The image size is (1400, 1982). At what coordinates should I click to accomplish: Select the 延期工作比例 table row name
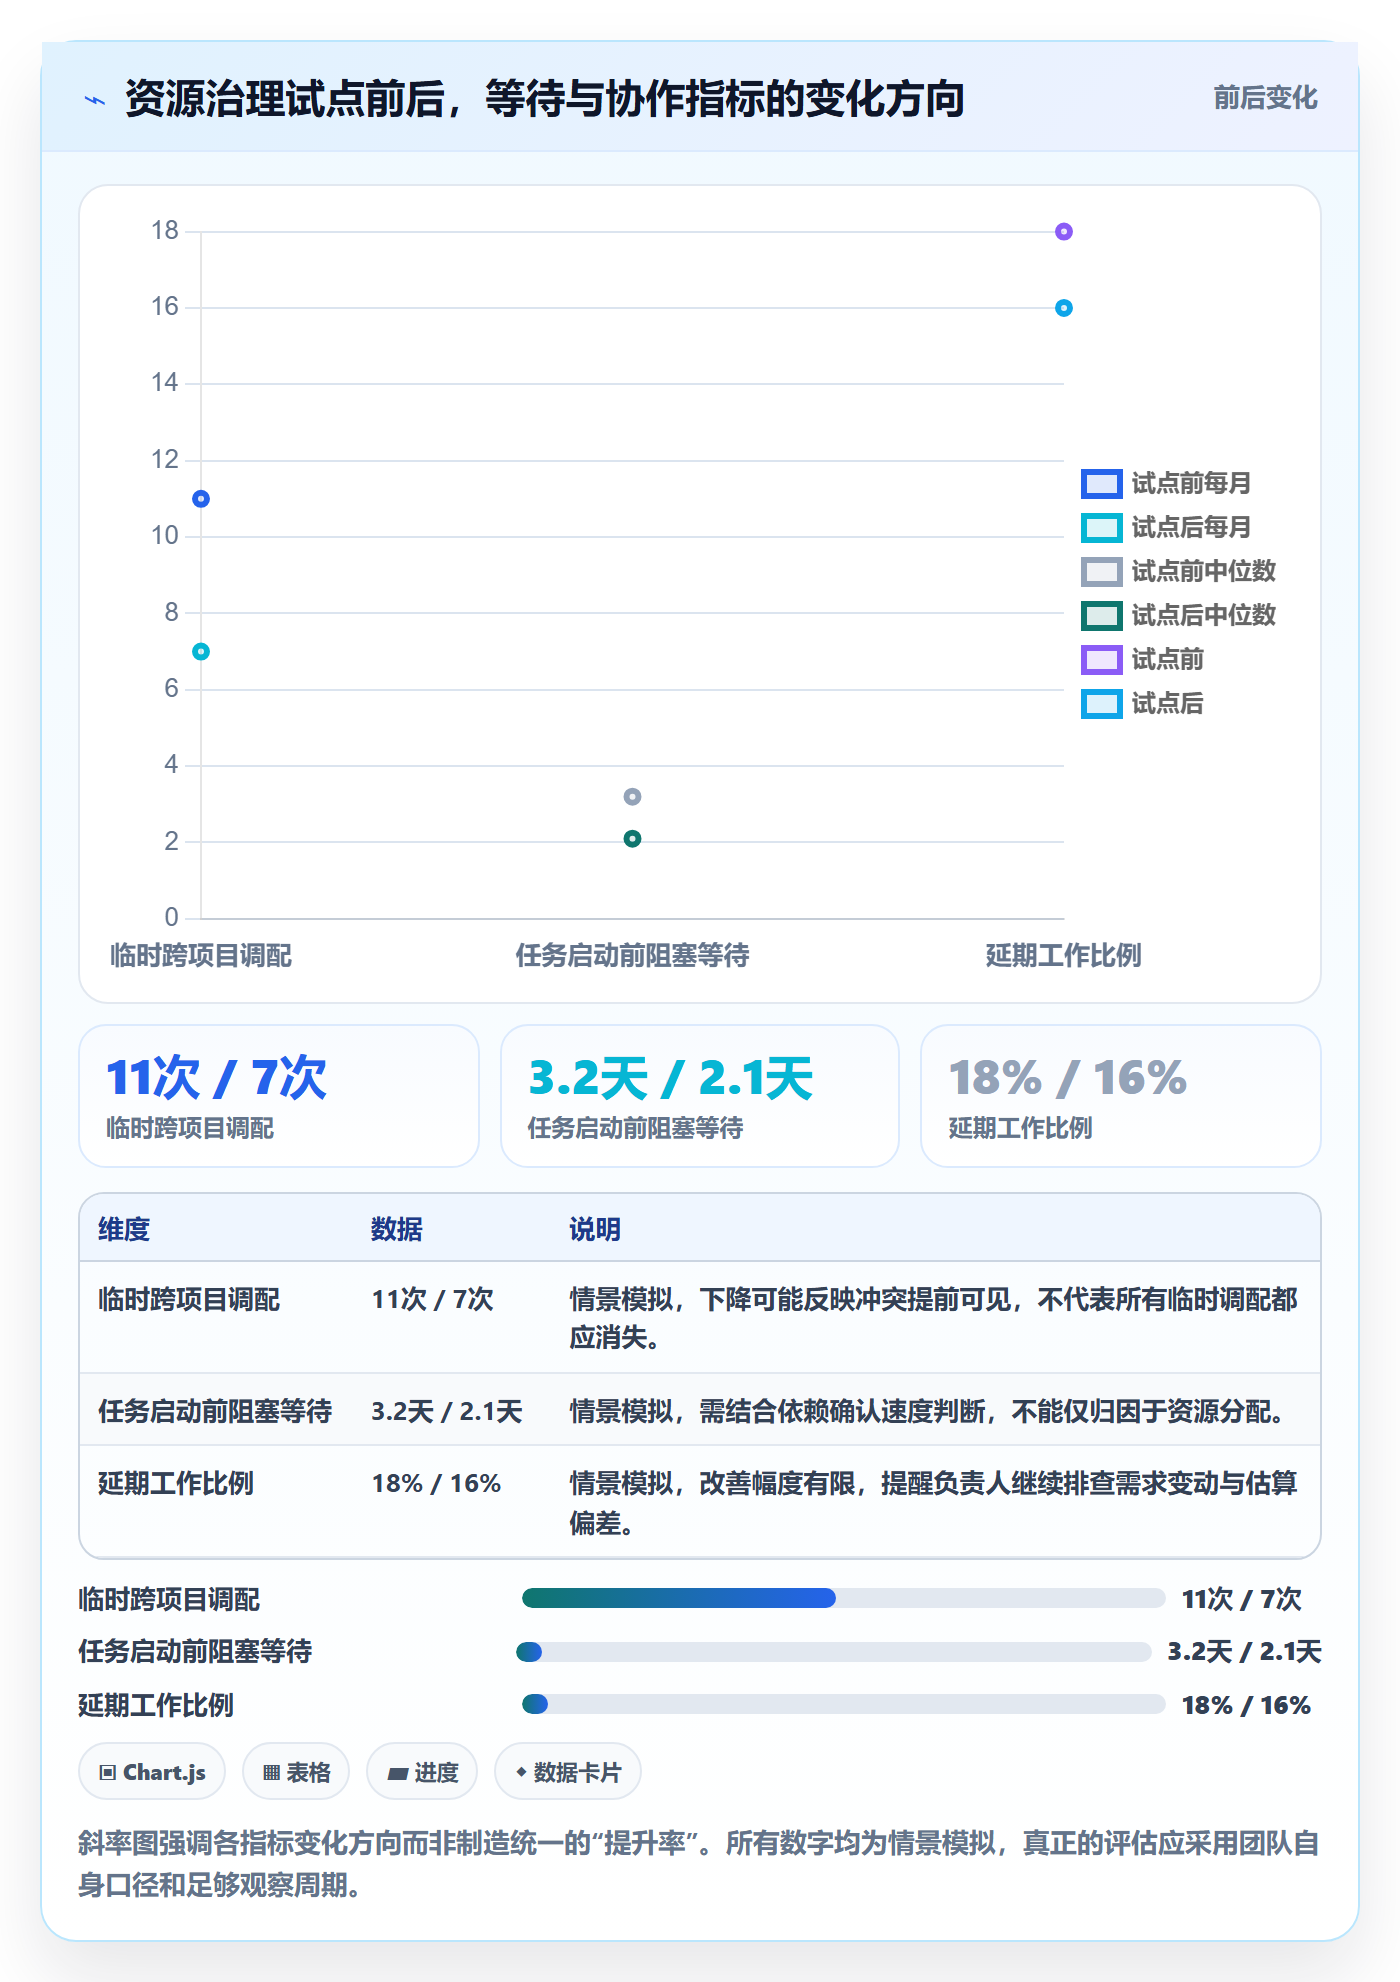pos(176,1484)
